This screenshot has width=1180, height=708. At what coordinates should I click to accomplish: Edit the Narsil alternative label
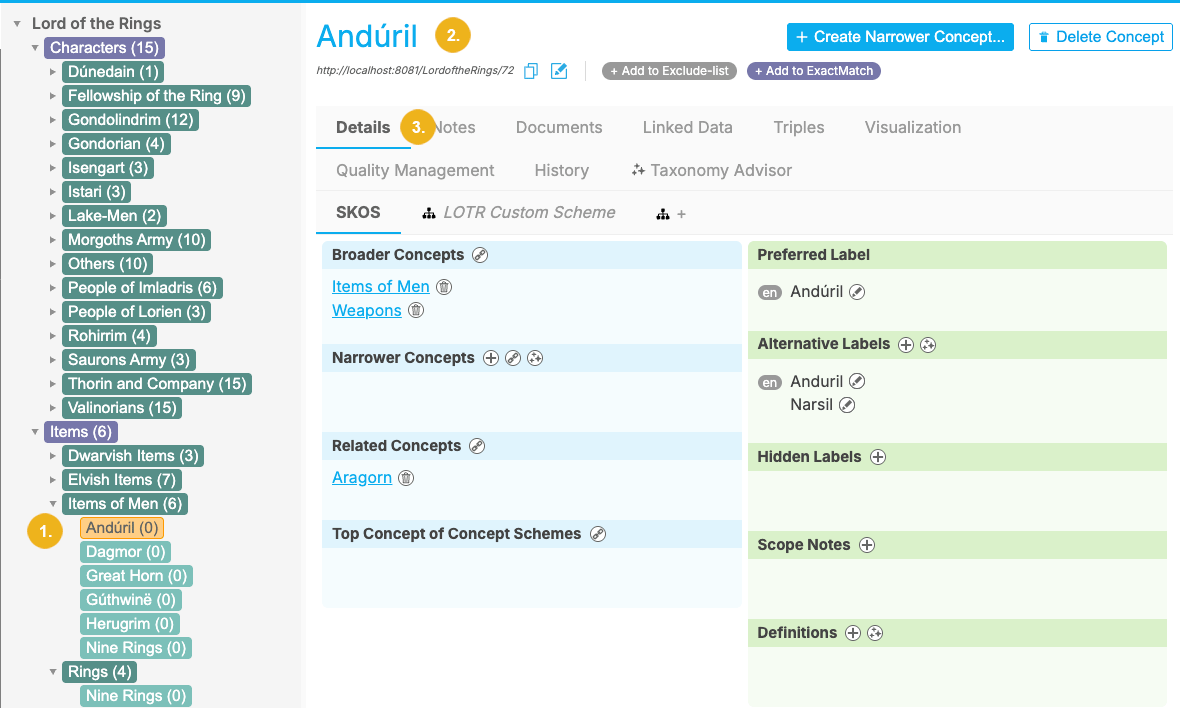pos(847,405)
